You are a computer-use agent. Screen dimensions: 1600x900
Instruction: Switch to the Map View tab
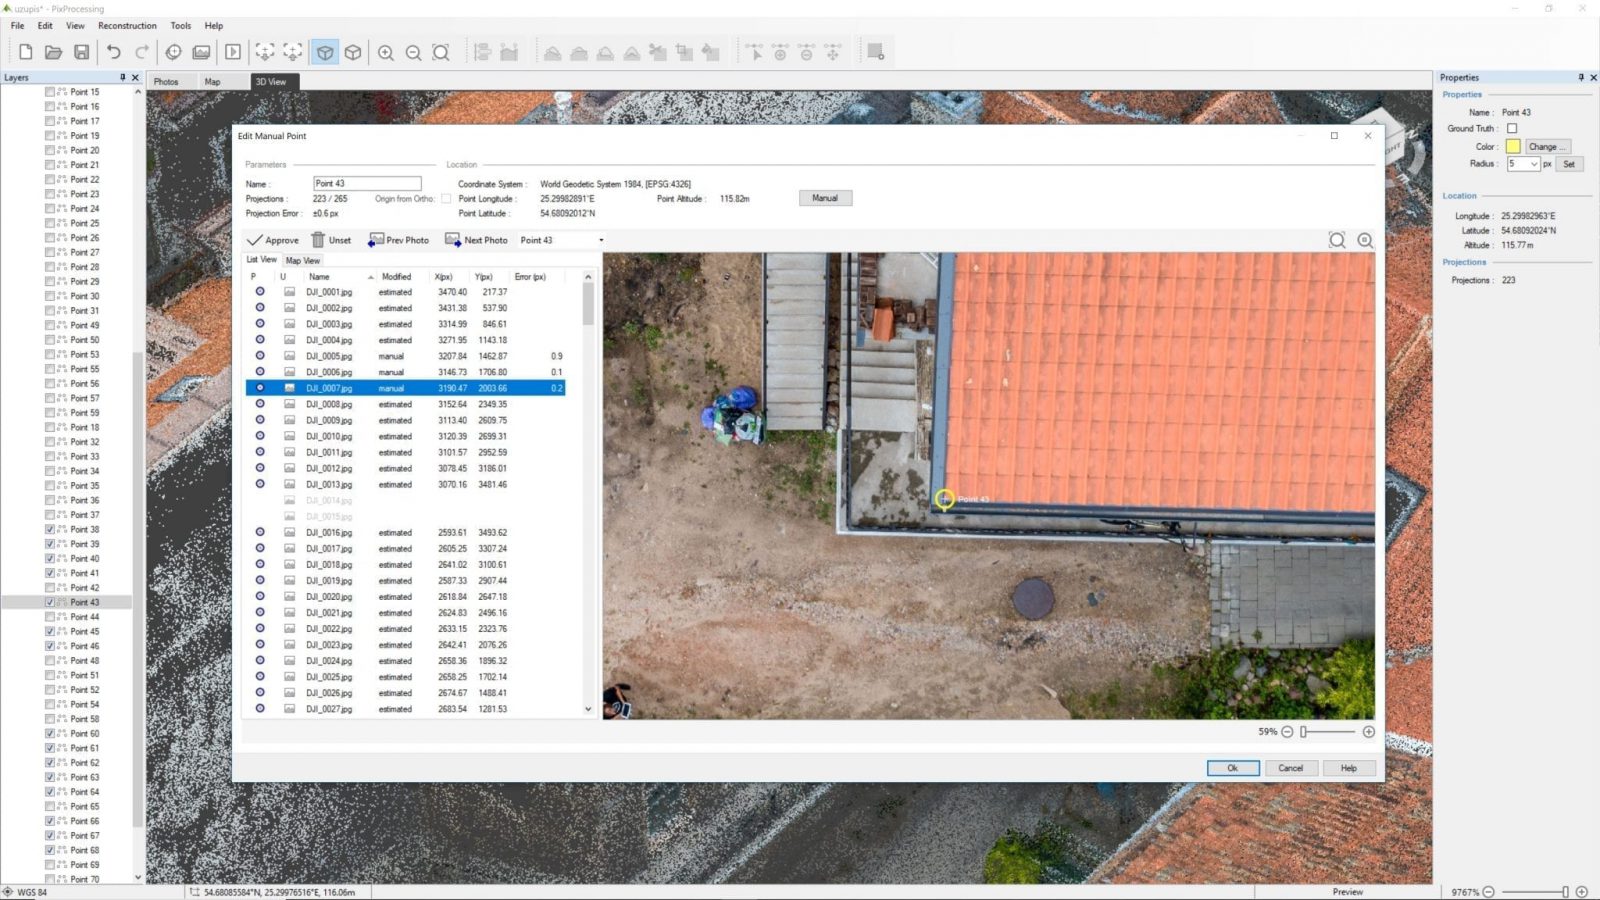pos(302,260)
